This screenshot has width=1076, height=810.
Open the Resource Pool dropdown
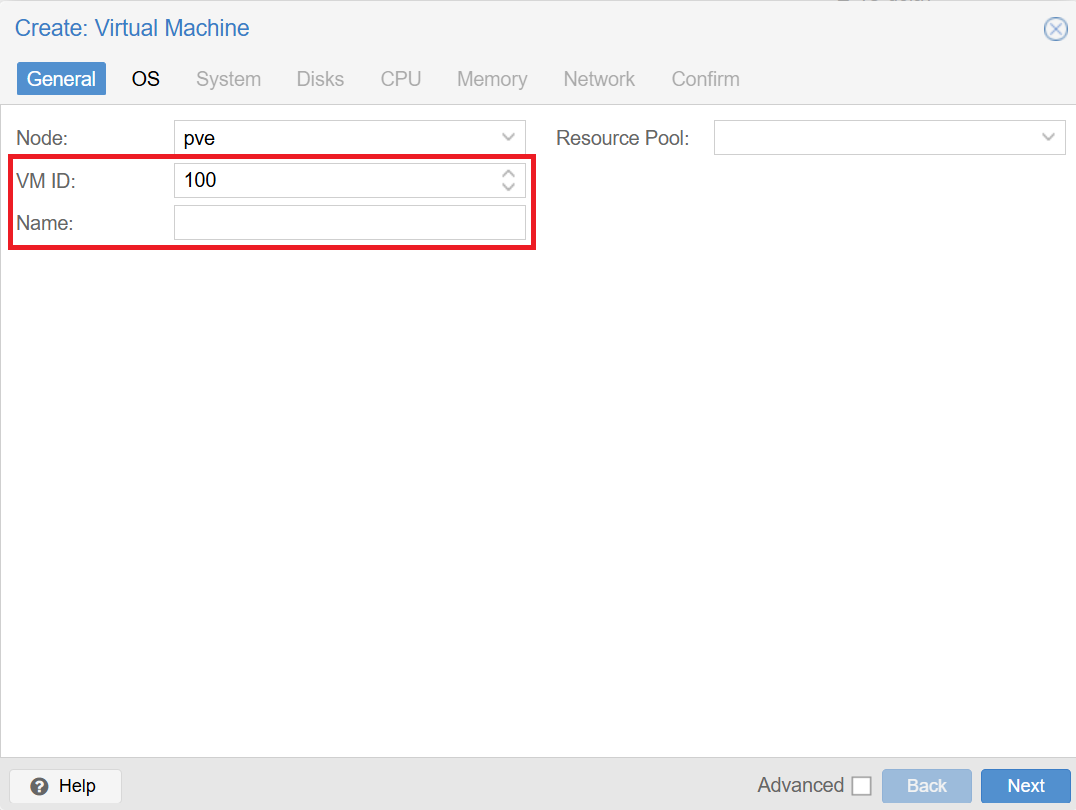click(1048, 138)
